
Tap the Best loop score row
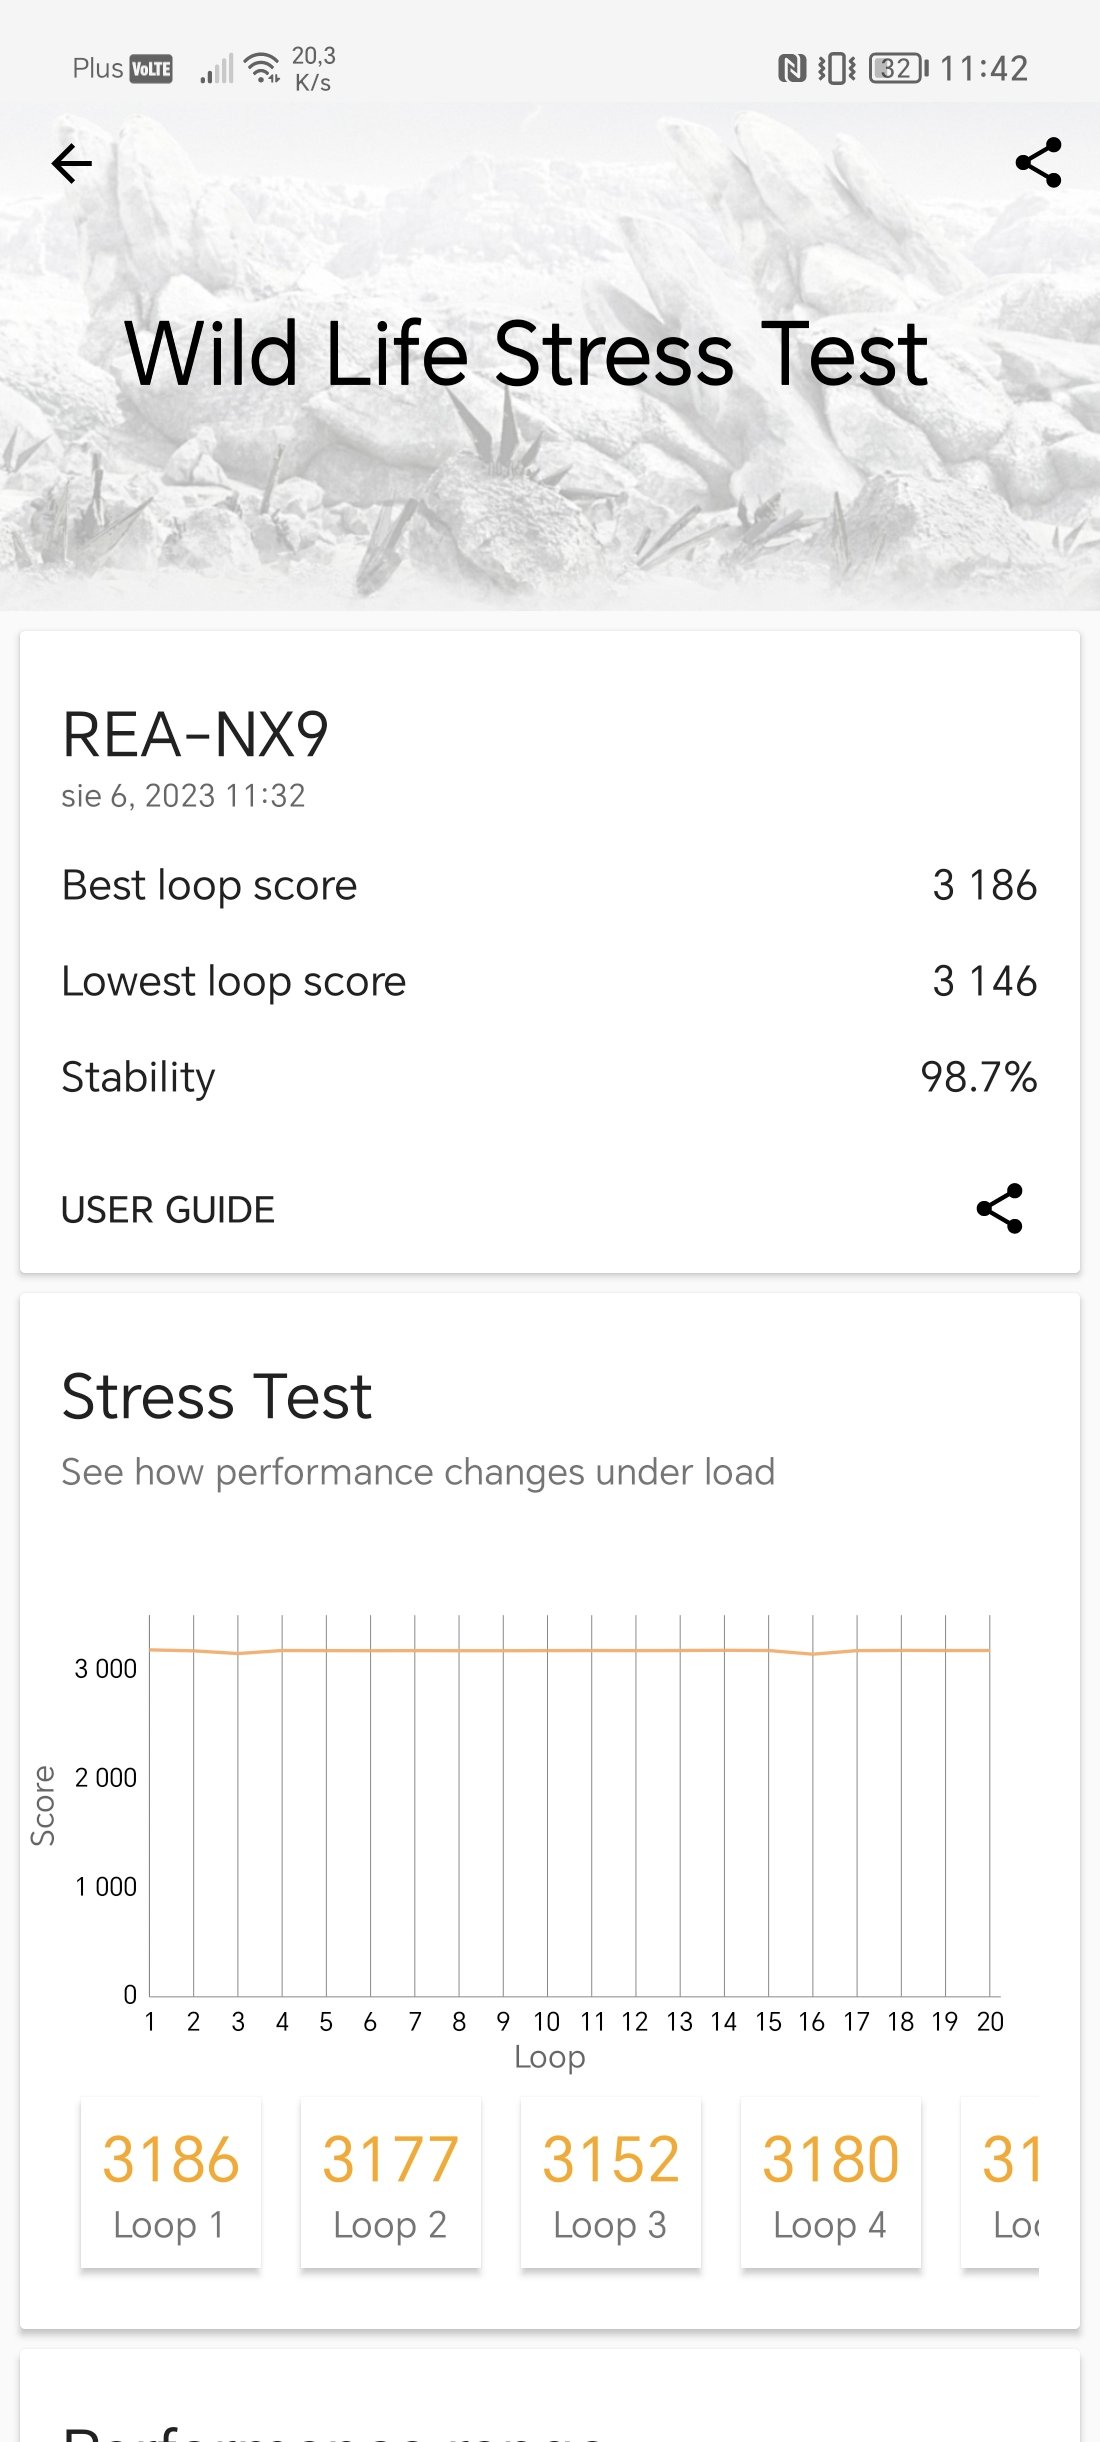(550, 886)
